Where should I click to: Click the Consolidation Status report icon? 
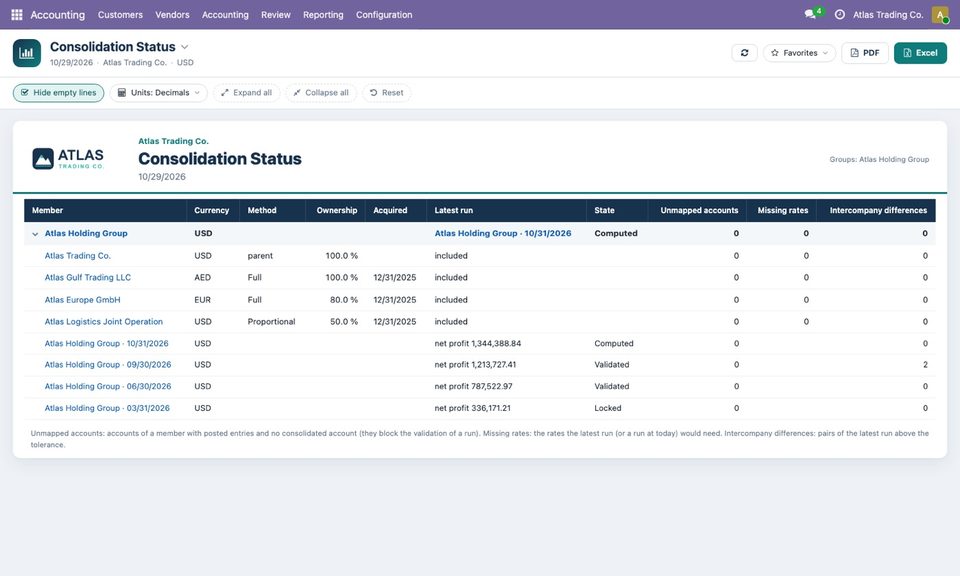point(27,53)
